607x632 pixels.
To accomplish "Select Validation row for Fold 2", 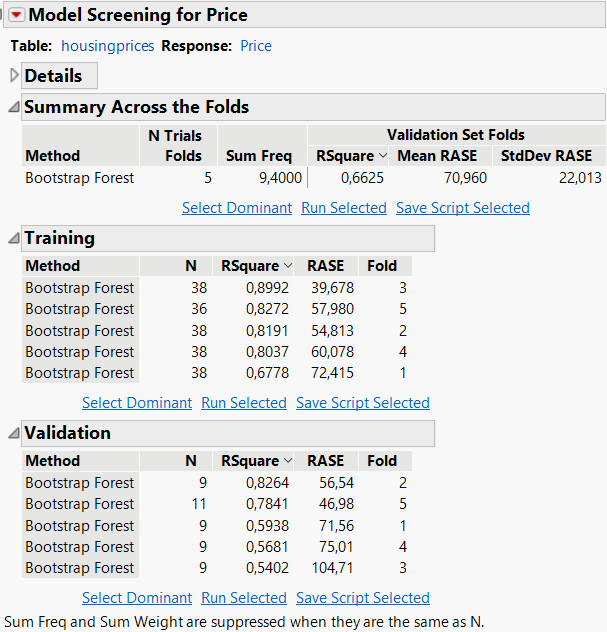I will (x=80, y=483).
